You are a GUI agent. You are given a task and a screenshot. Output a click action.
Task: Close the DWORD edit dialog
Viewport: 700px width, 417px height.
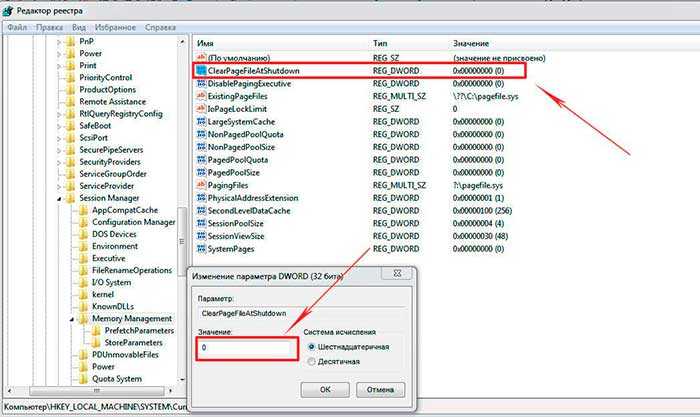(397, 273)
